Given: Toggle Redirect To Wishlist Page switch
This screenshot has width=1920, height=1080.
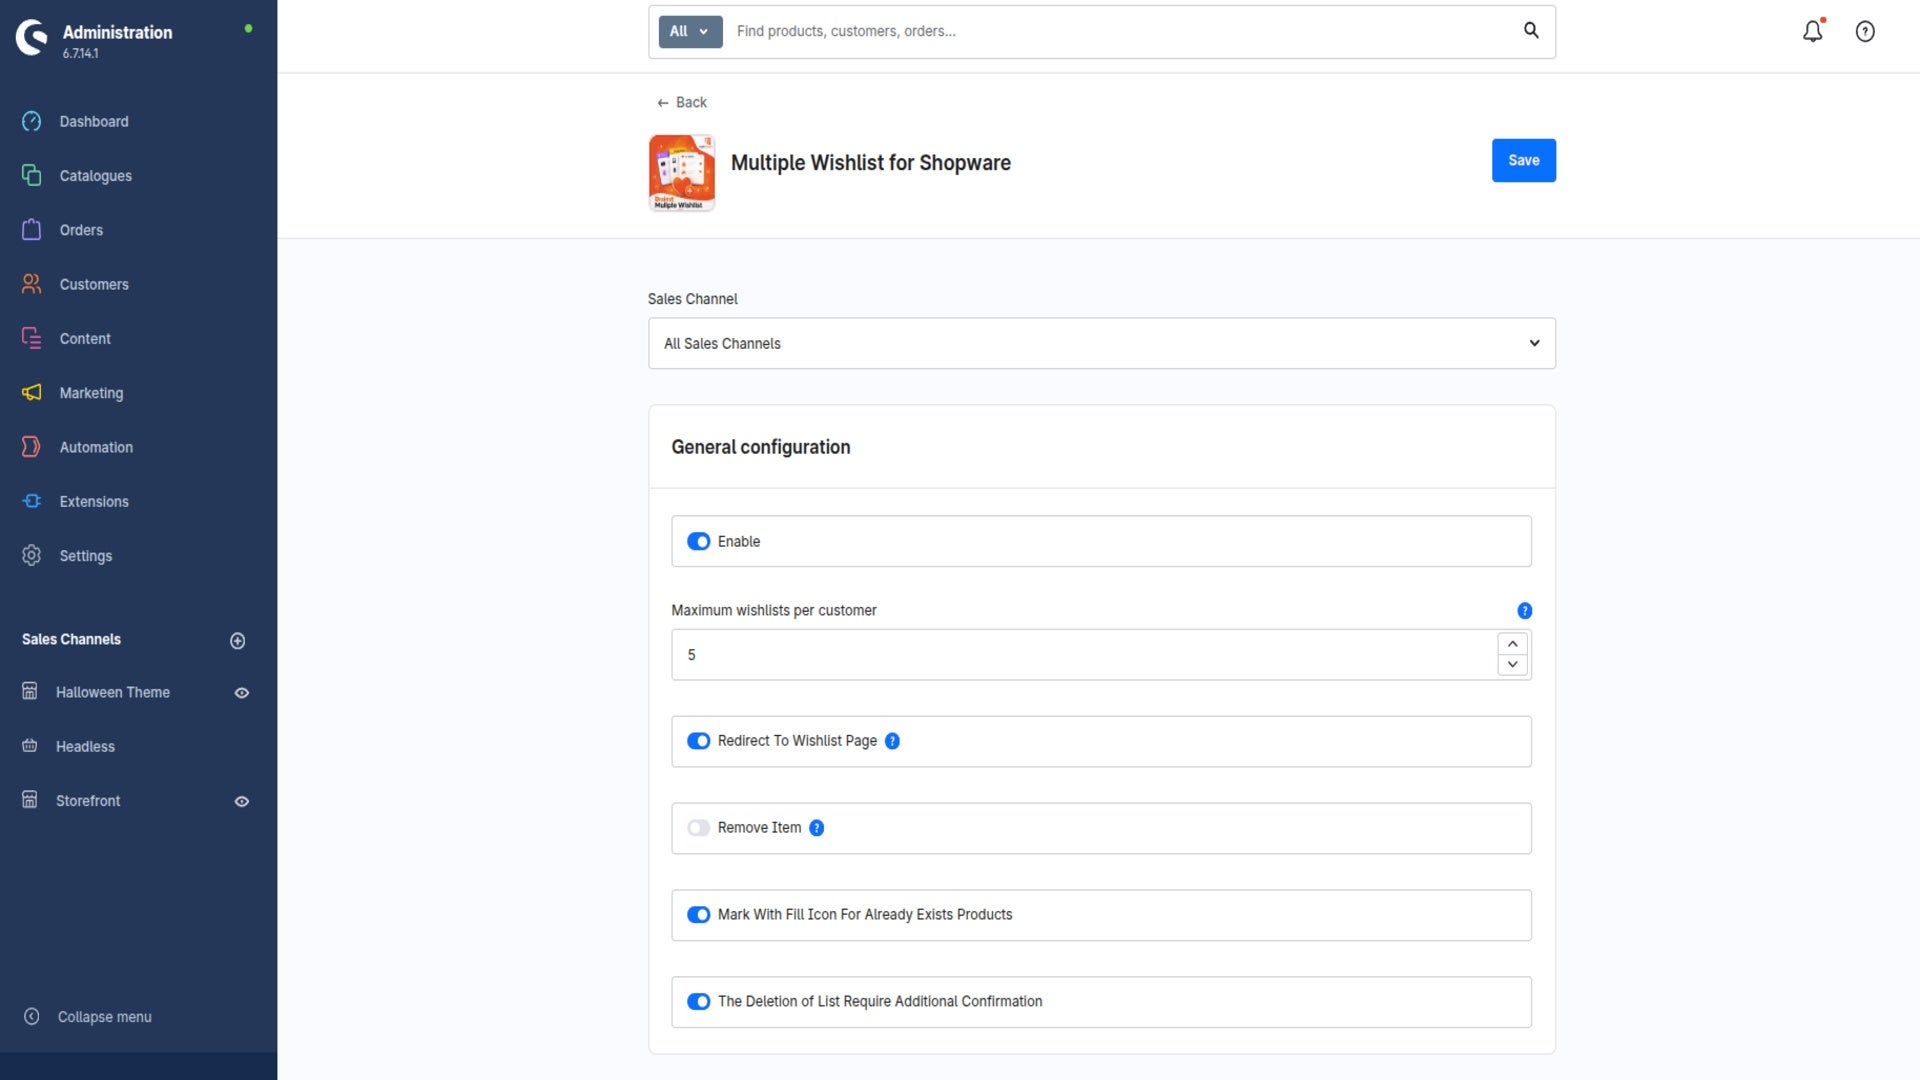Looking at the screenshot, I should 698,741.
